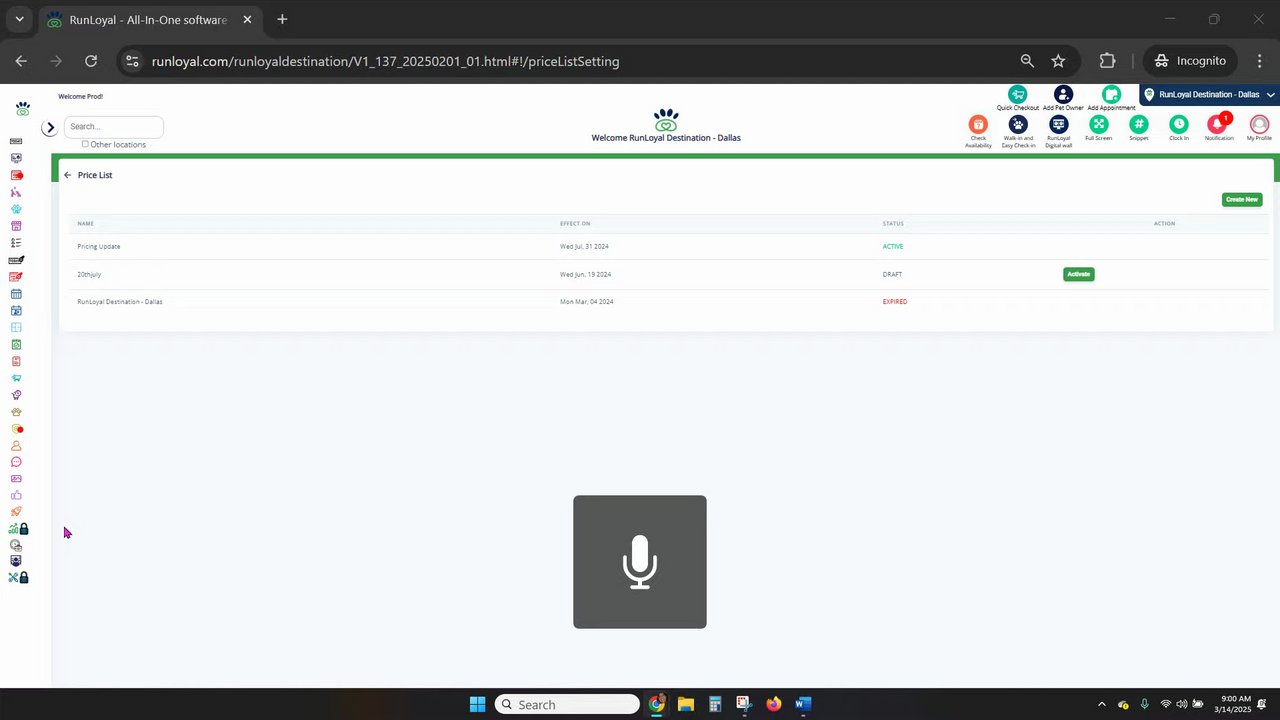The height and width of the screenshot is (720, 1280).
Task: Click RunLoyal paw logo in sidebar
Action: [22, 108]
